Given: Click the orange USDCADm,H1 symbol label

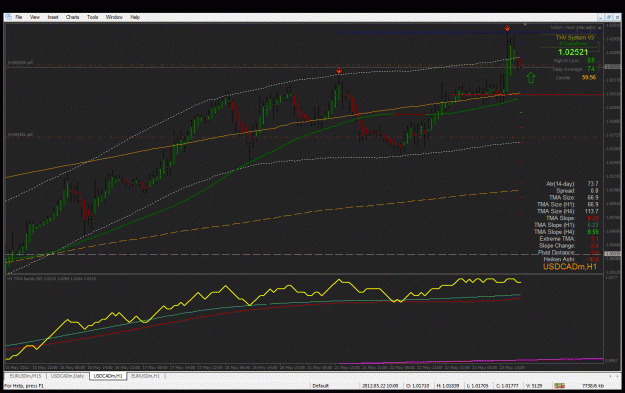Looking at the screenshot, I should [x=570, y=267].
